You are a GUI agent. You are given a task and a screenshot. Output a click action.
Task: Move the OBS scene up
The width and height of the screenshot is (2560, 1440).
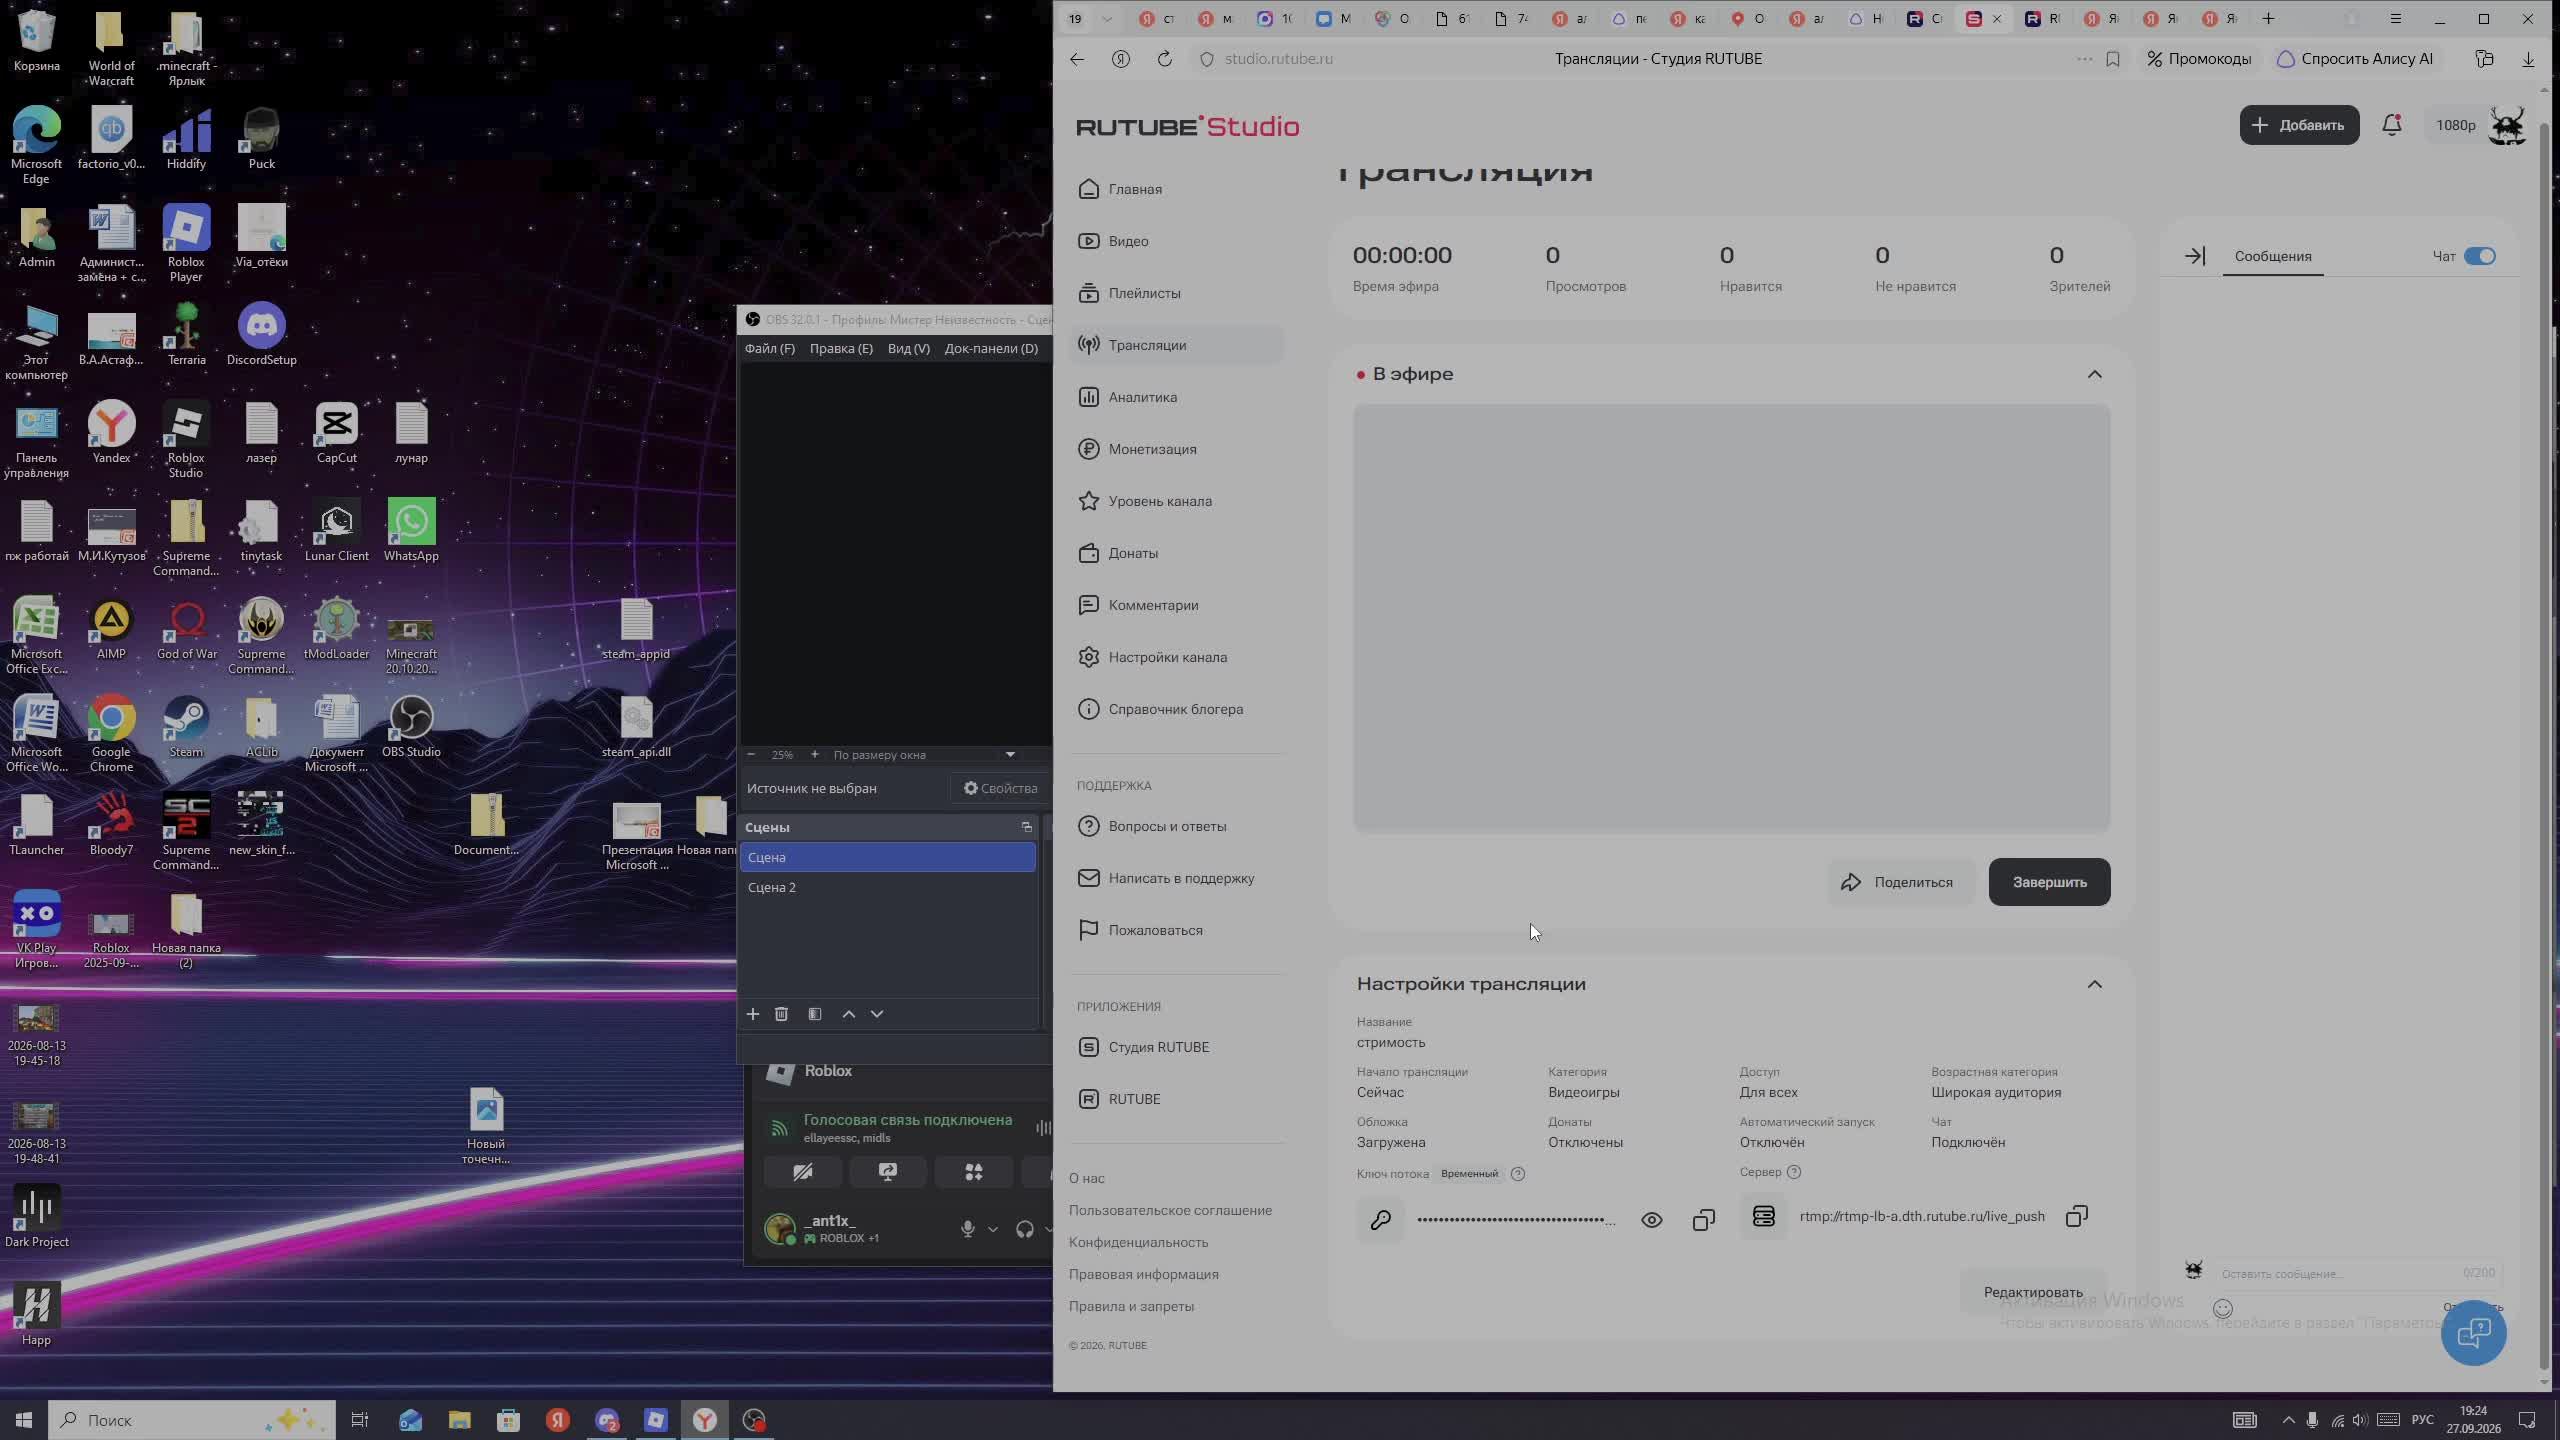click(x=849, y=1014)
